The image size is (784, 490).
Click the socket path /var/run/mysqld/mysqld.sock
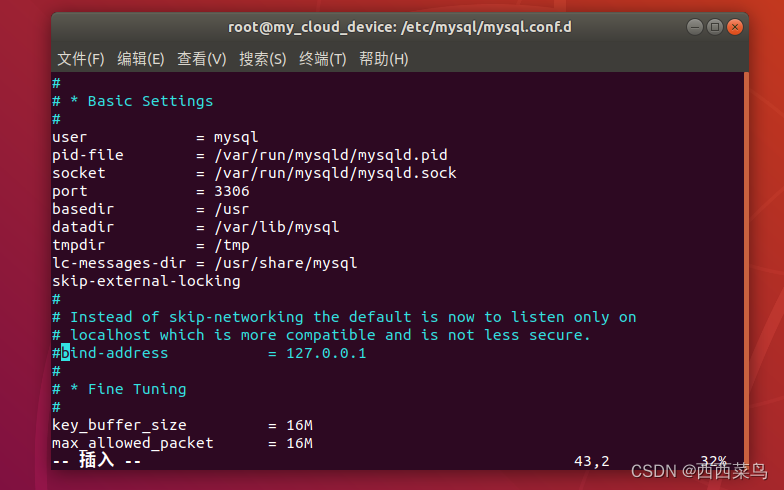click(335, 173)
